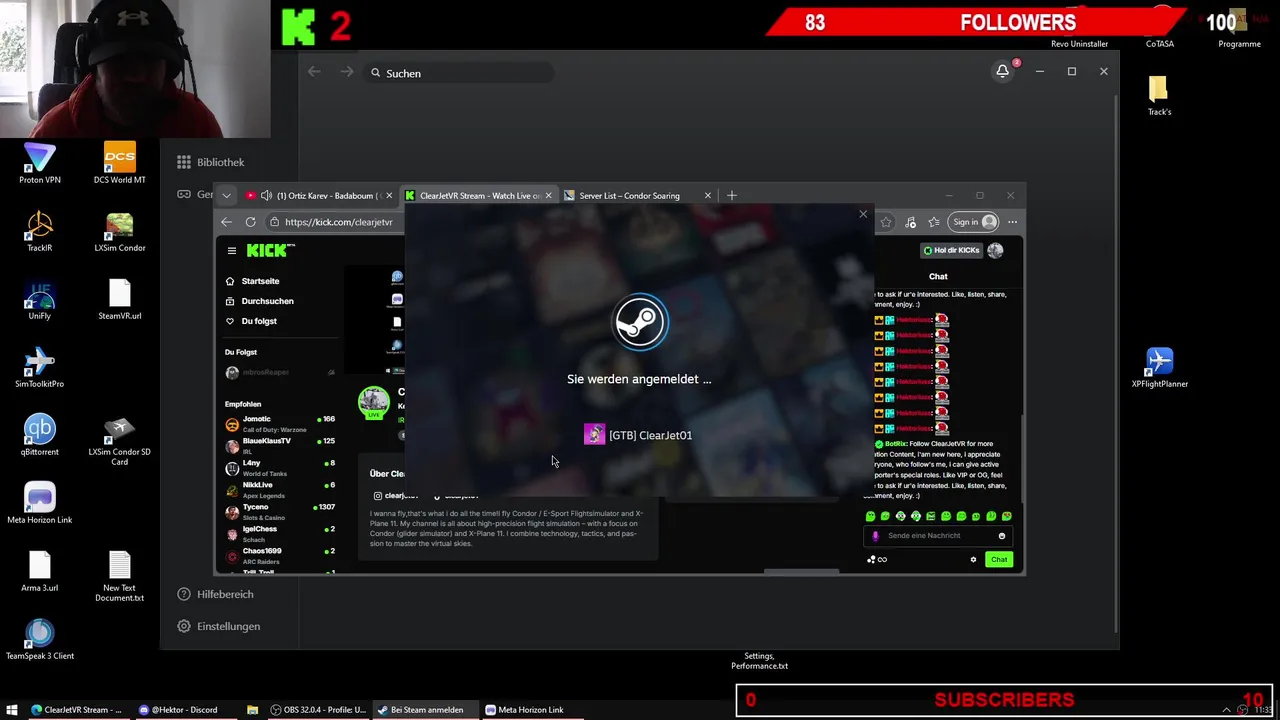Click the notification bell in Steam window
This screenshot has height=720, width=1280.
[1002, 71]
